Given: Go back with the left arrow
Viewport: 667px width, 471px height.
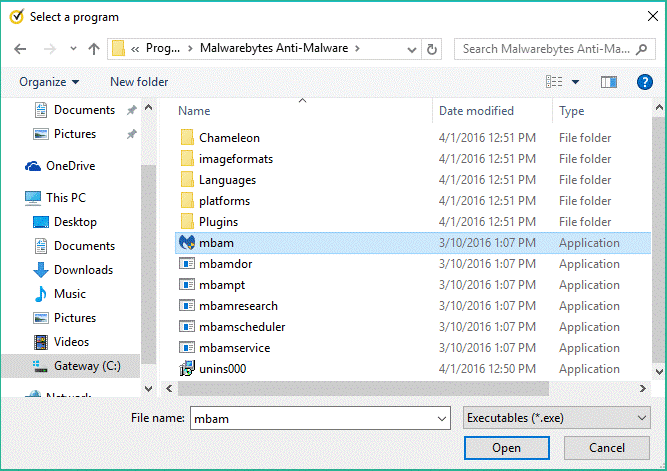Looking at the screenshot, I should [20, 49].
